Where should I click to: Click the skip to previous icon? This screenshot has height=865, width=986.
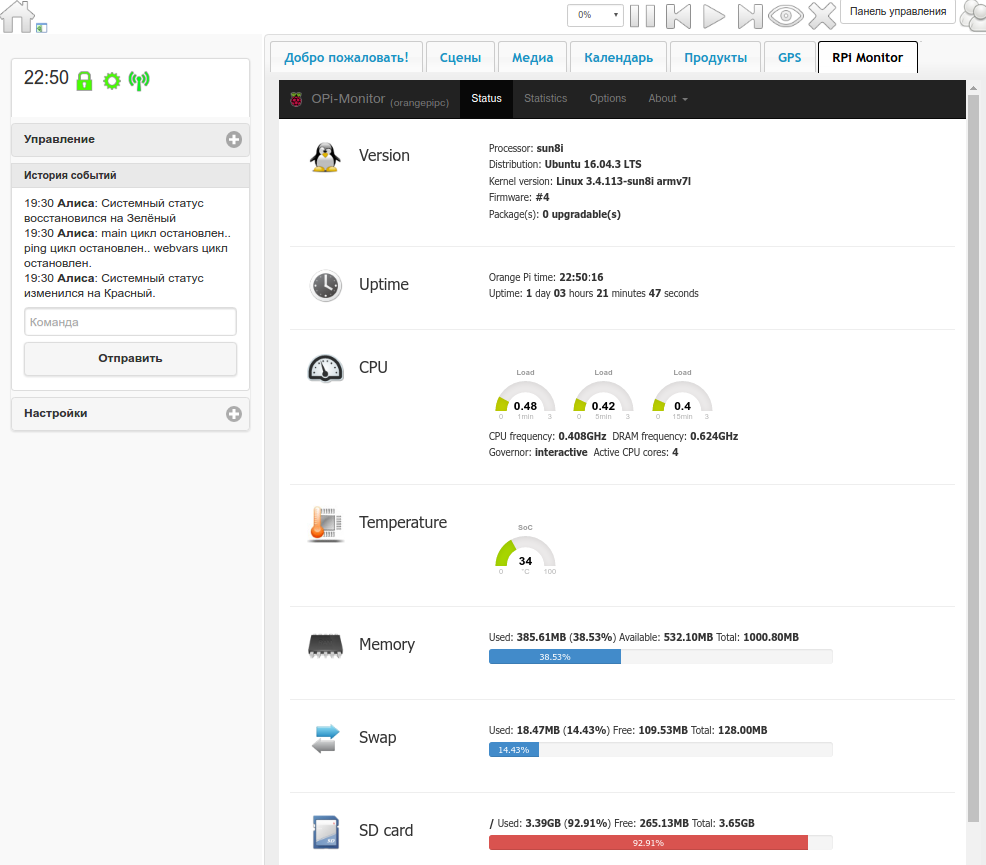click(x=678, y=15)
